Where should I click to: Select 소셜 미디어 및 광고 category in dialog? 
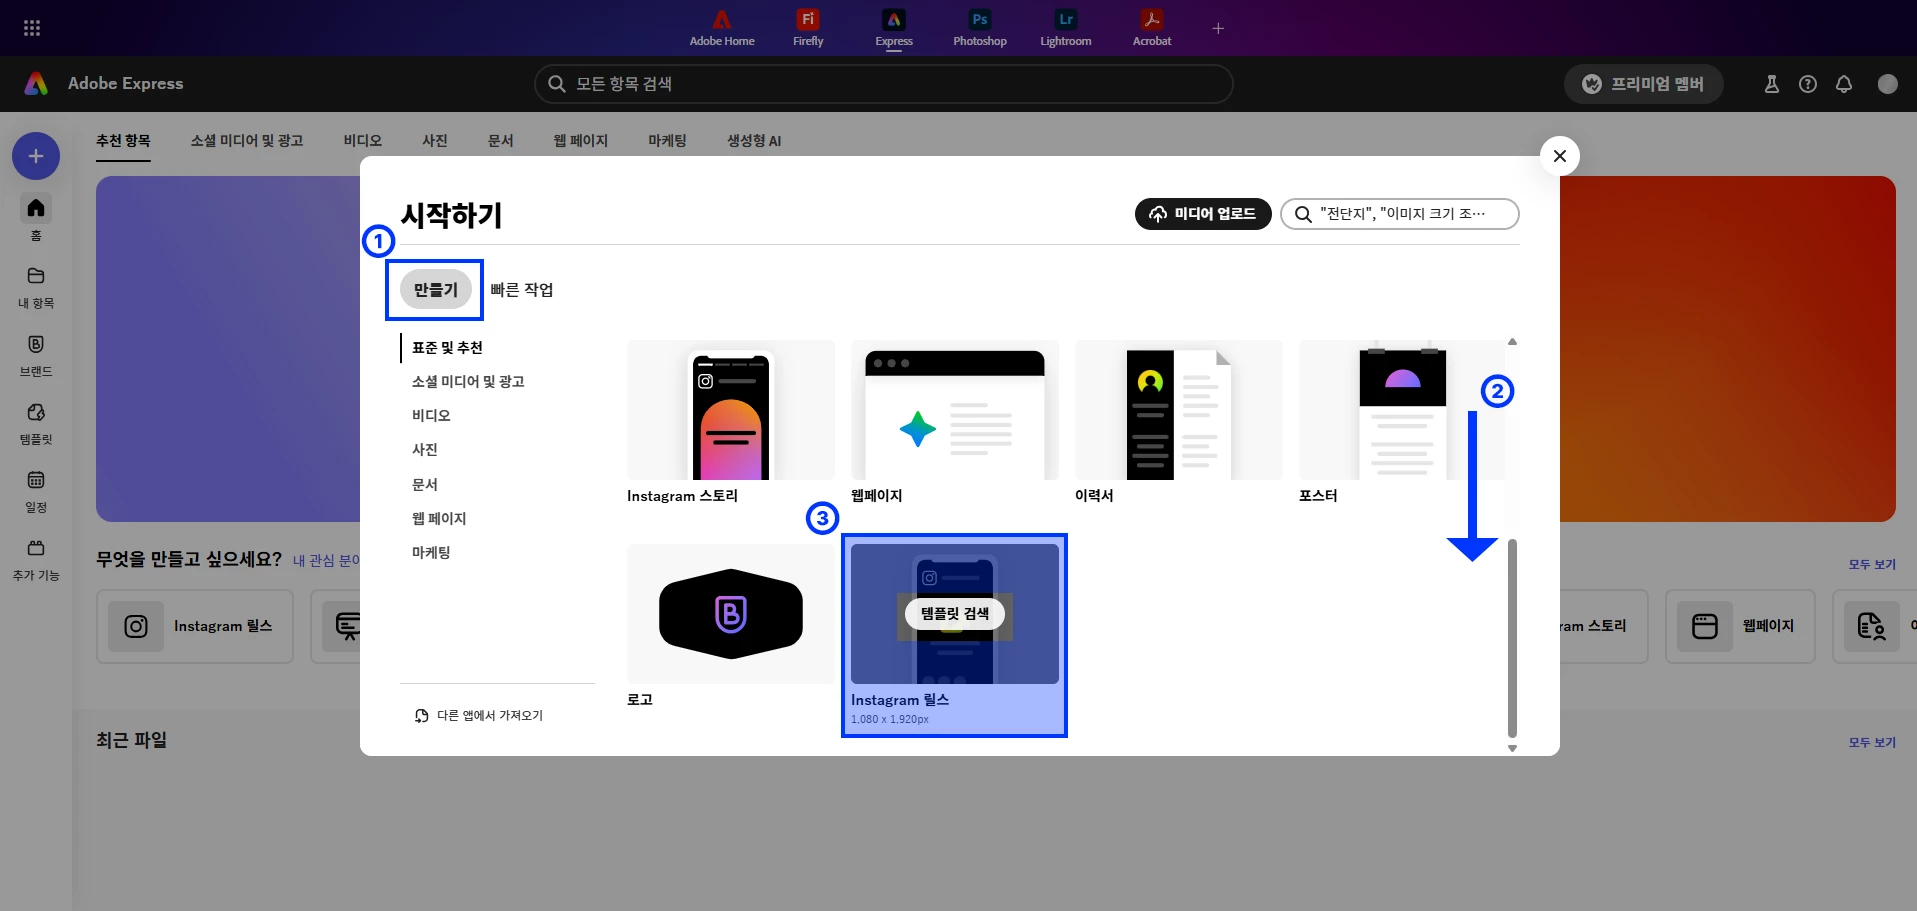tap(468, 382)
